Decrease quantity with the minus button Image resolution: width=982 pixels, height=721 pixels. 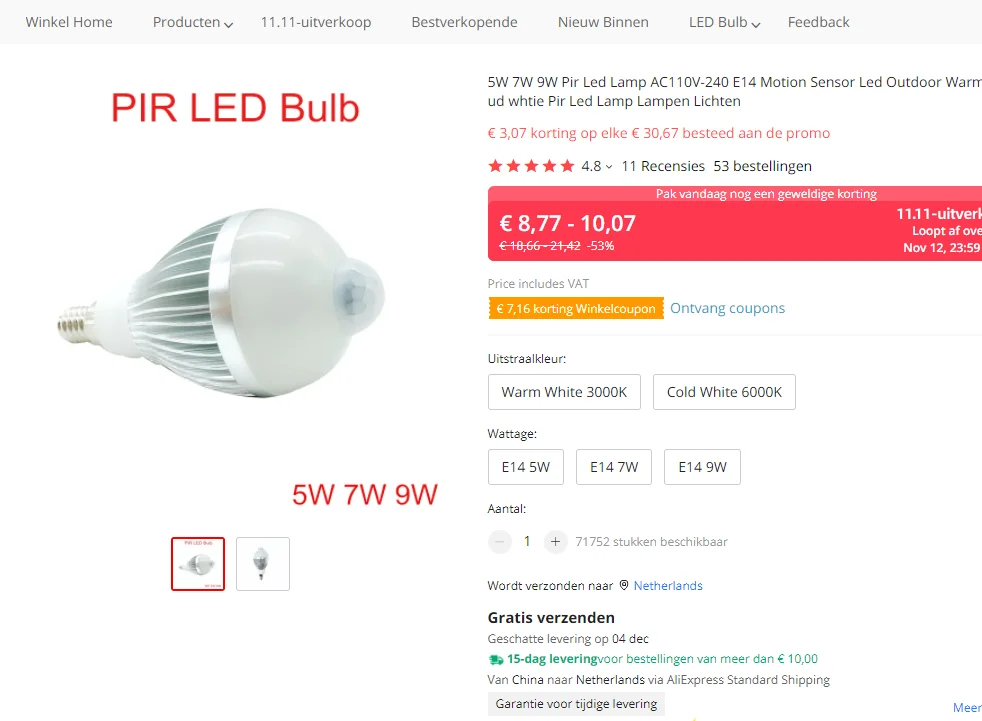pos(500,541)
